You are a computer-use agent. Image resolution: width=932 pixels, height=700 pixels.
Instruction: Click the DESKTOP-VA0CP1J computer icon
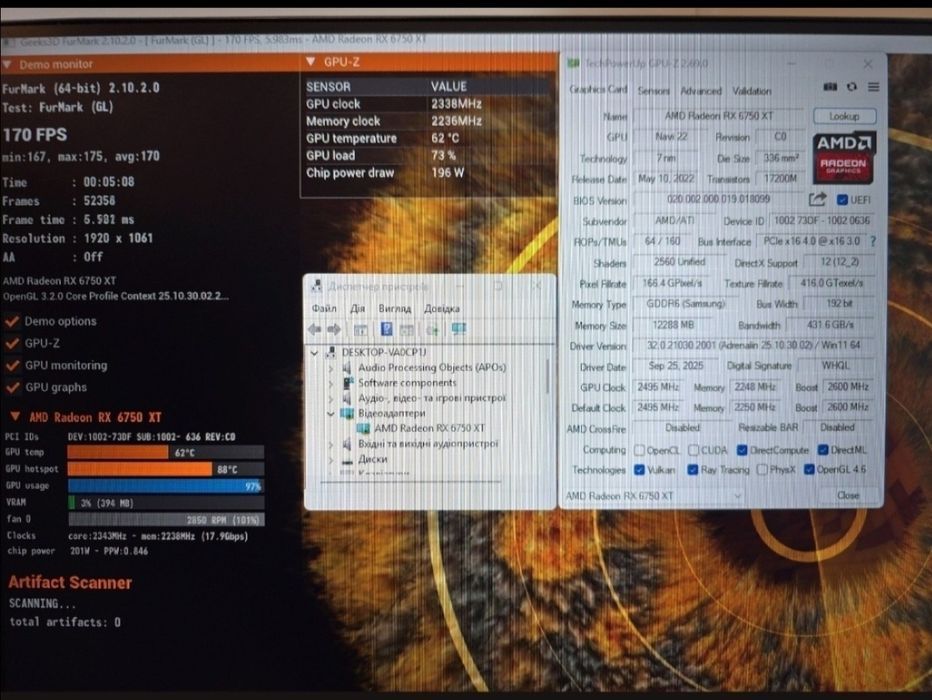[331, 352]
